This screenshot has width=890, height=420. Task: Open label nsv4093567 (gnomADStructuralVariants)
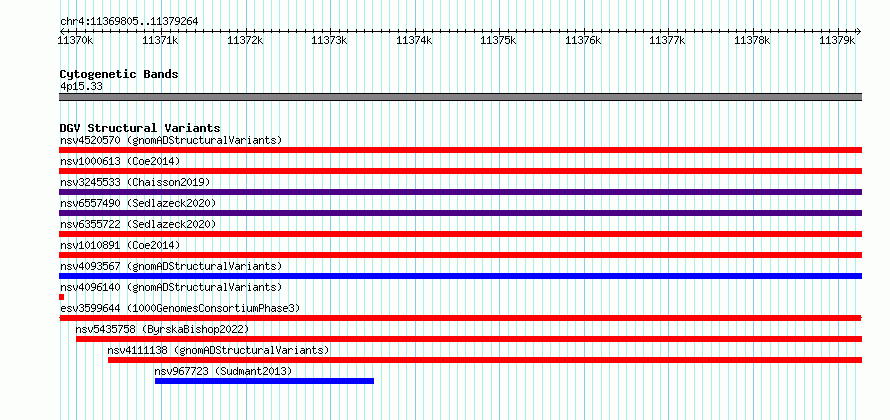tap(171, 266)
